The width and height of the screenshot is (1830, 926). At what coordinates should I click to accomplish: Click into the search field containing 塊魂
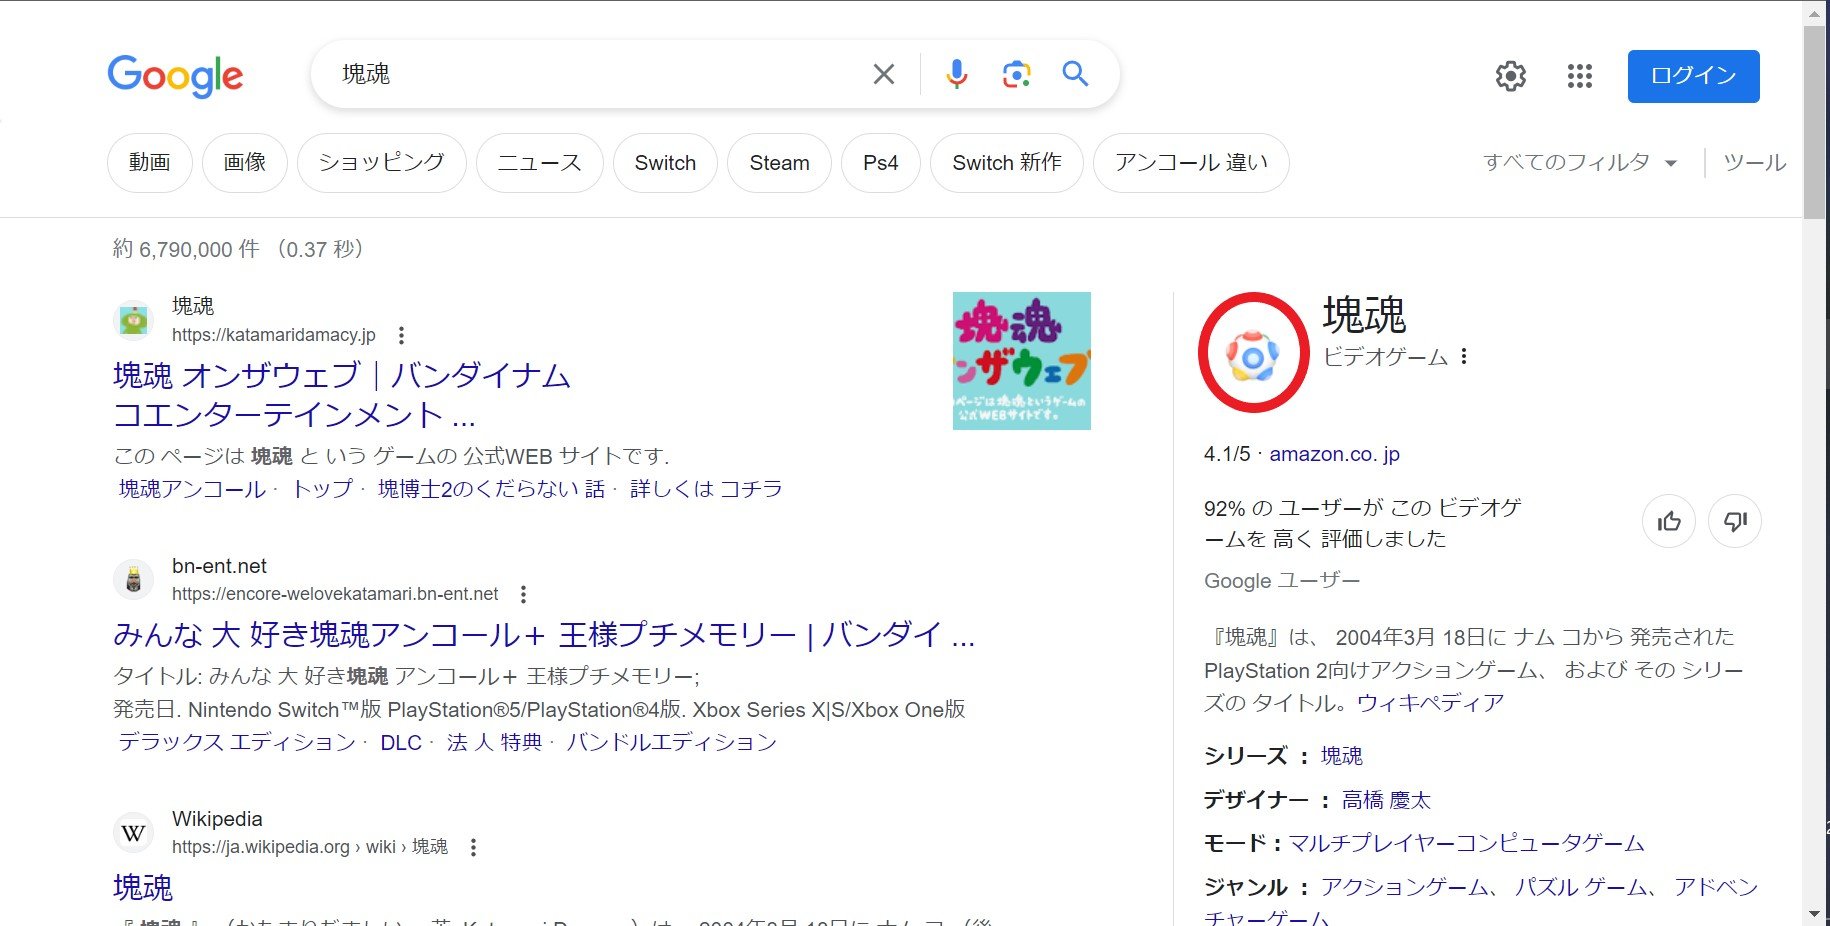[600, 74]
